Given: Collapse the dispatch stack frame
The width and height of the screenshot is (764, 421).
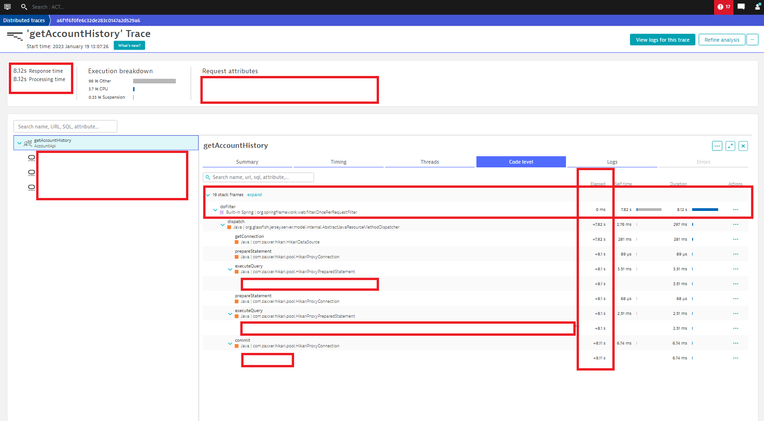Looking at the screenshot, I should coord(222,225).
